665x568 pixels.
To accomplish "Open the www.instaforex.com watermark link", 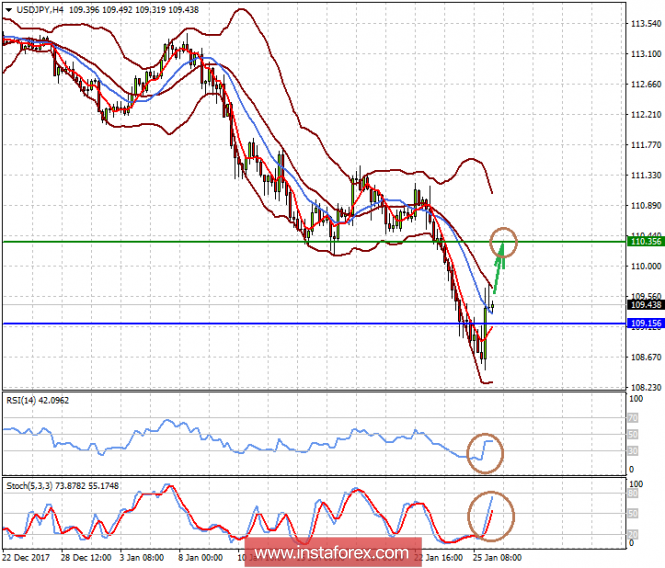I will click(331, 552).
